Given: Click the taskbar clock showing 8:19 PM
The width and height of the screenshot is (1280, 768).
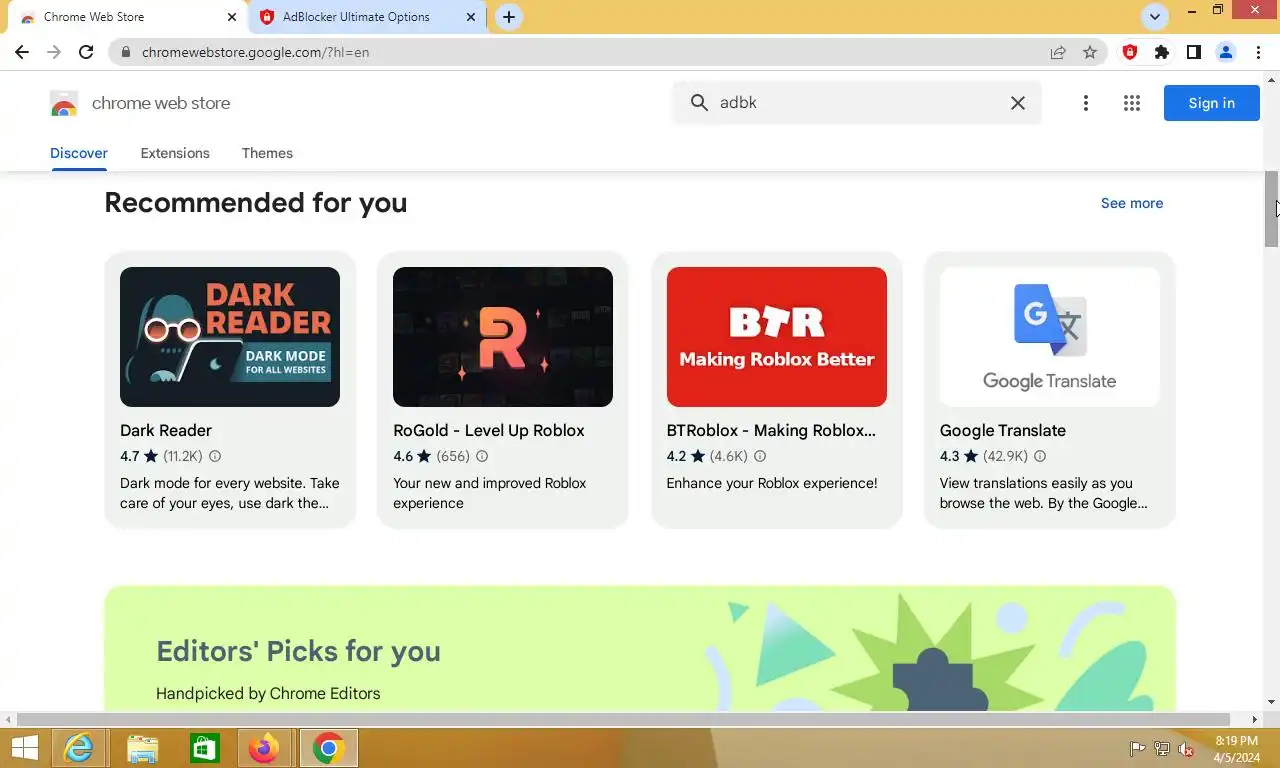Looking at the screenshot, I should [x=1236, y=749].
